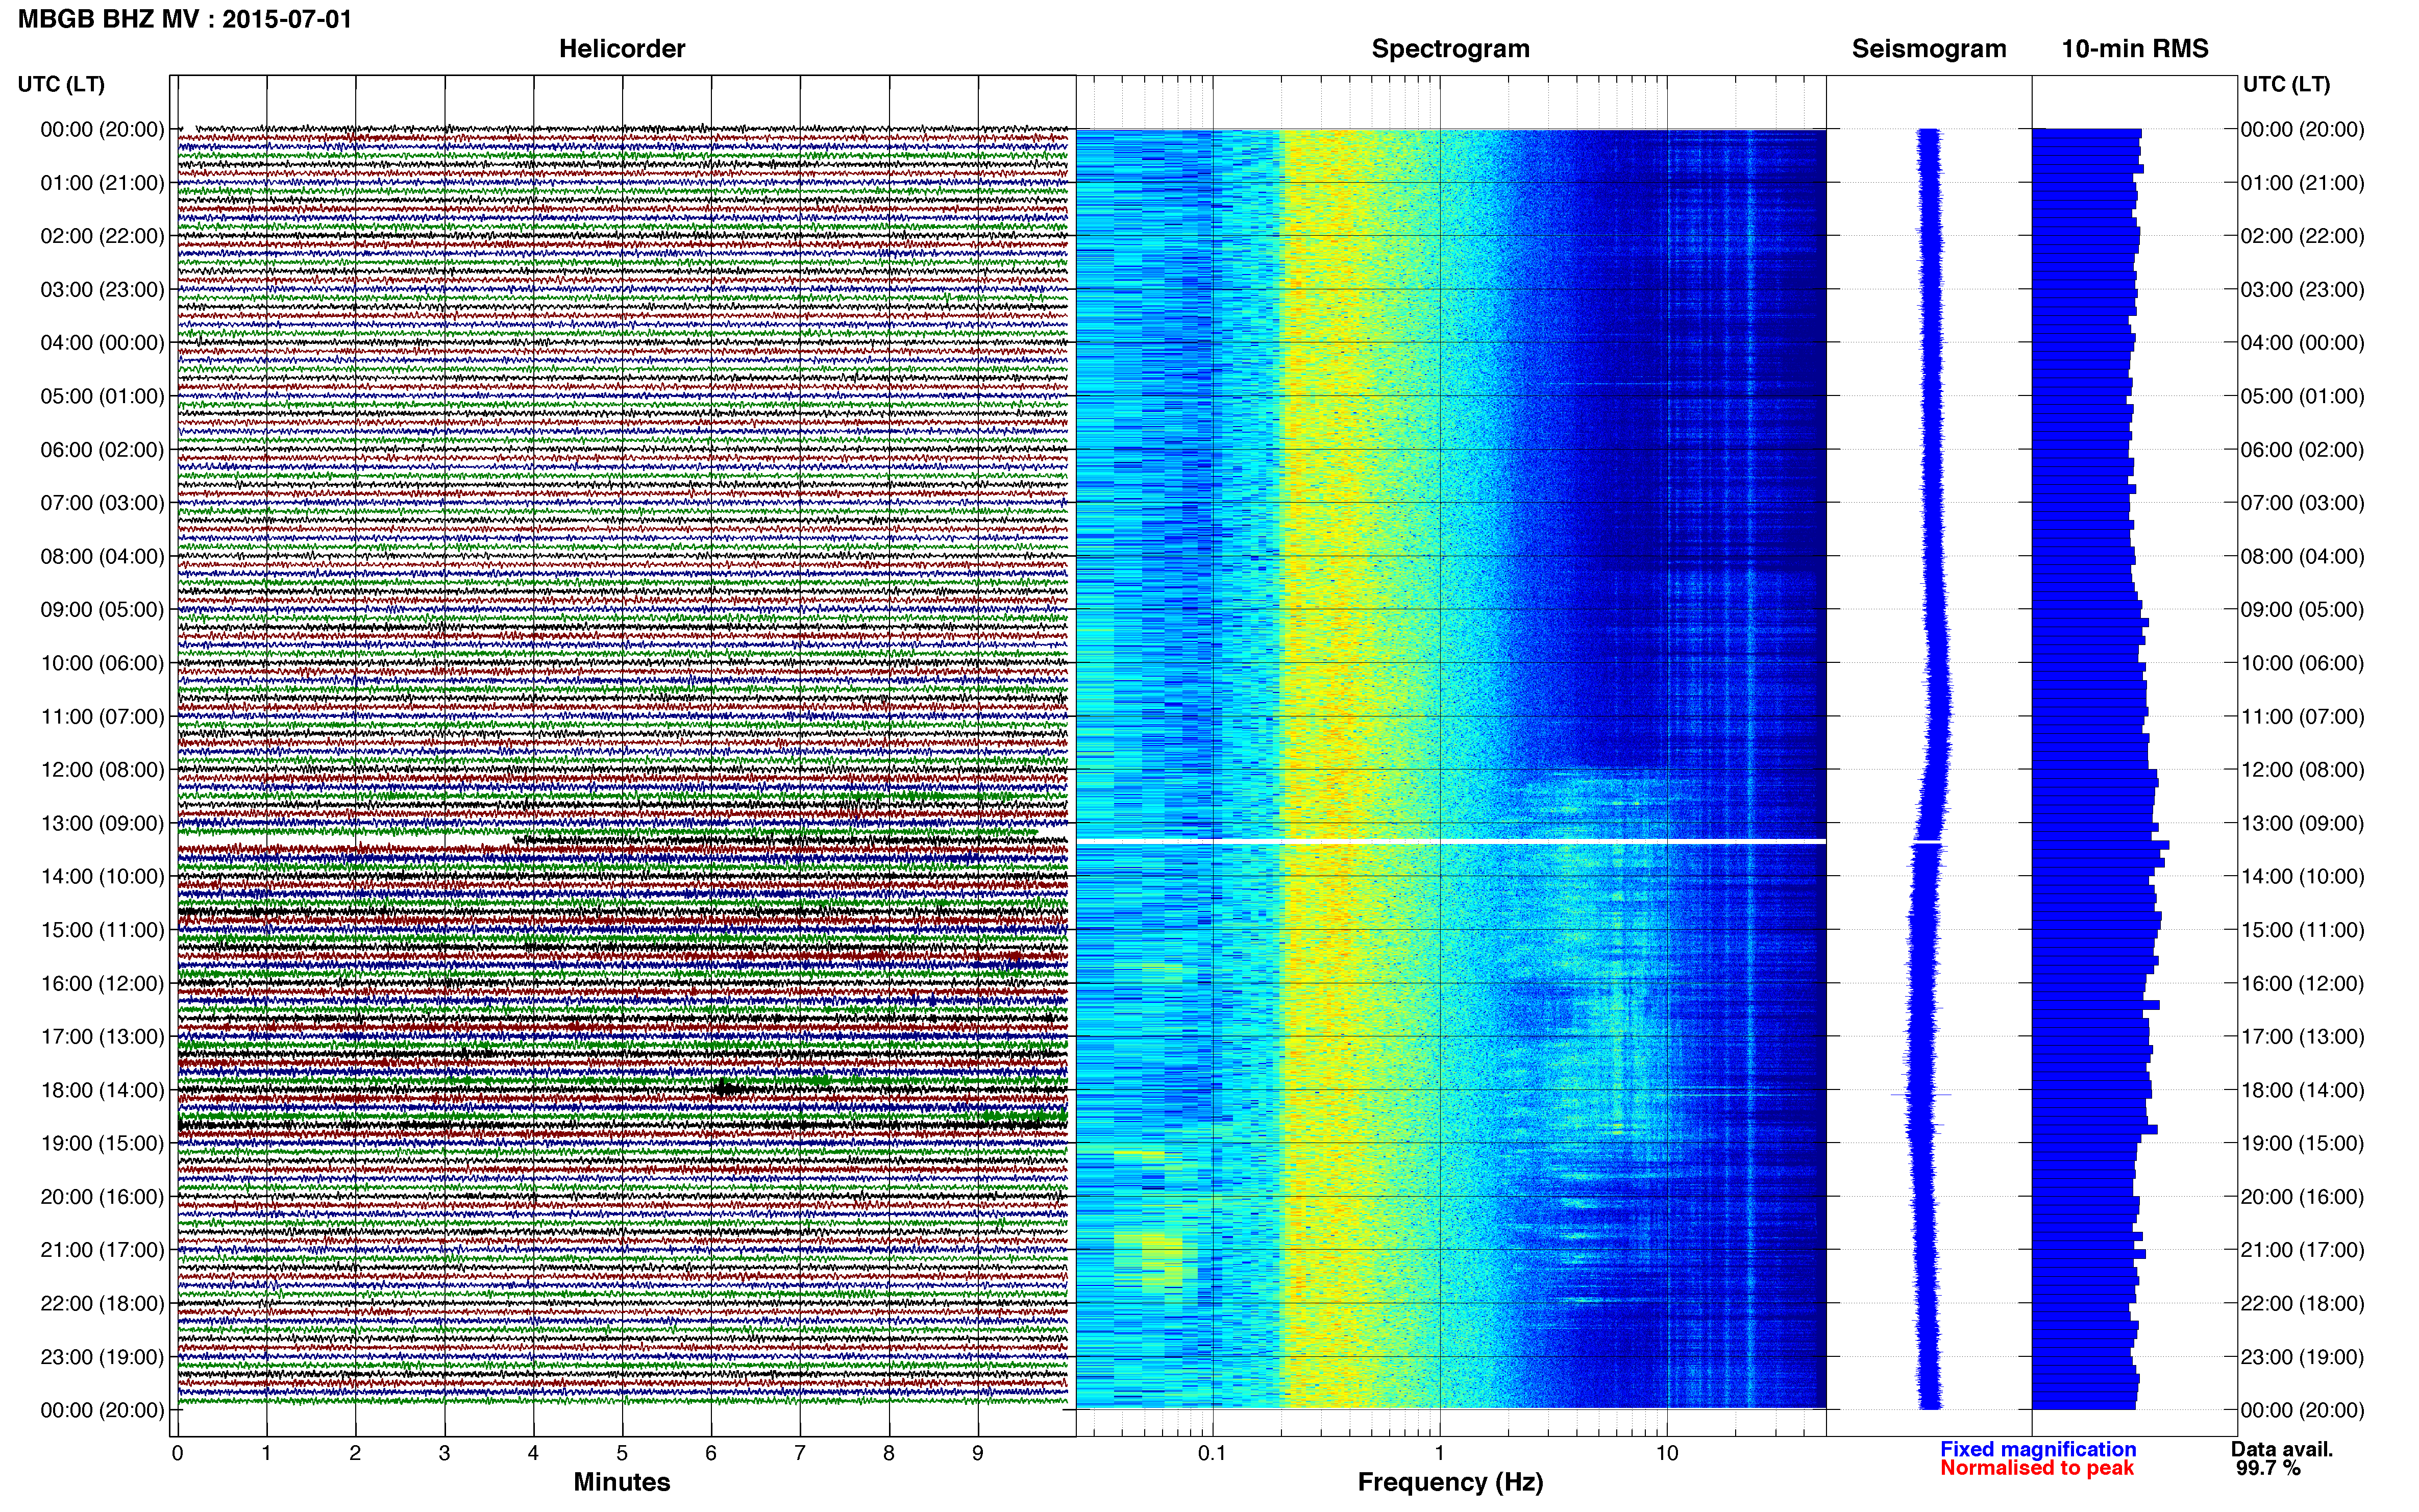Click helicorder time label 06:00 (02:00)
This screenshot has height=1512, width=2419.
point(102,450)
